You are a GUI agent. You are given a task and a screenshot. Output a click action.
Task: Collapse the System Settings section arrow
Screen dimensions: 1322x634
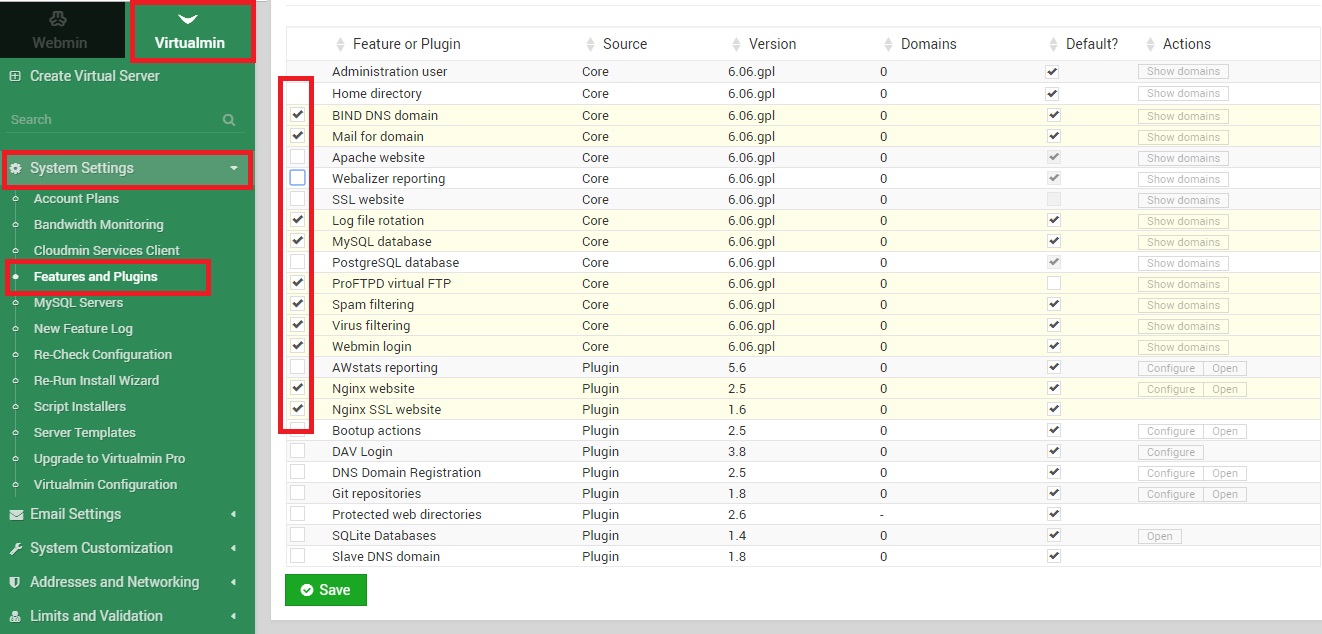pos(234,169)
